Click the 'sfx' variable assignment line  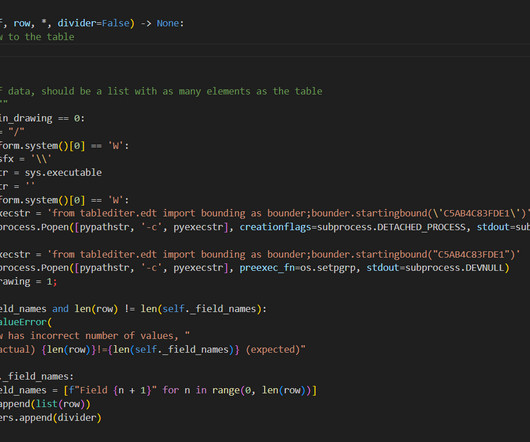pos(26,159)
